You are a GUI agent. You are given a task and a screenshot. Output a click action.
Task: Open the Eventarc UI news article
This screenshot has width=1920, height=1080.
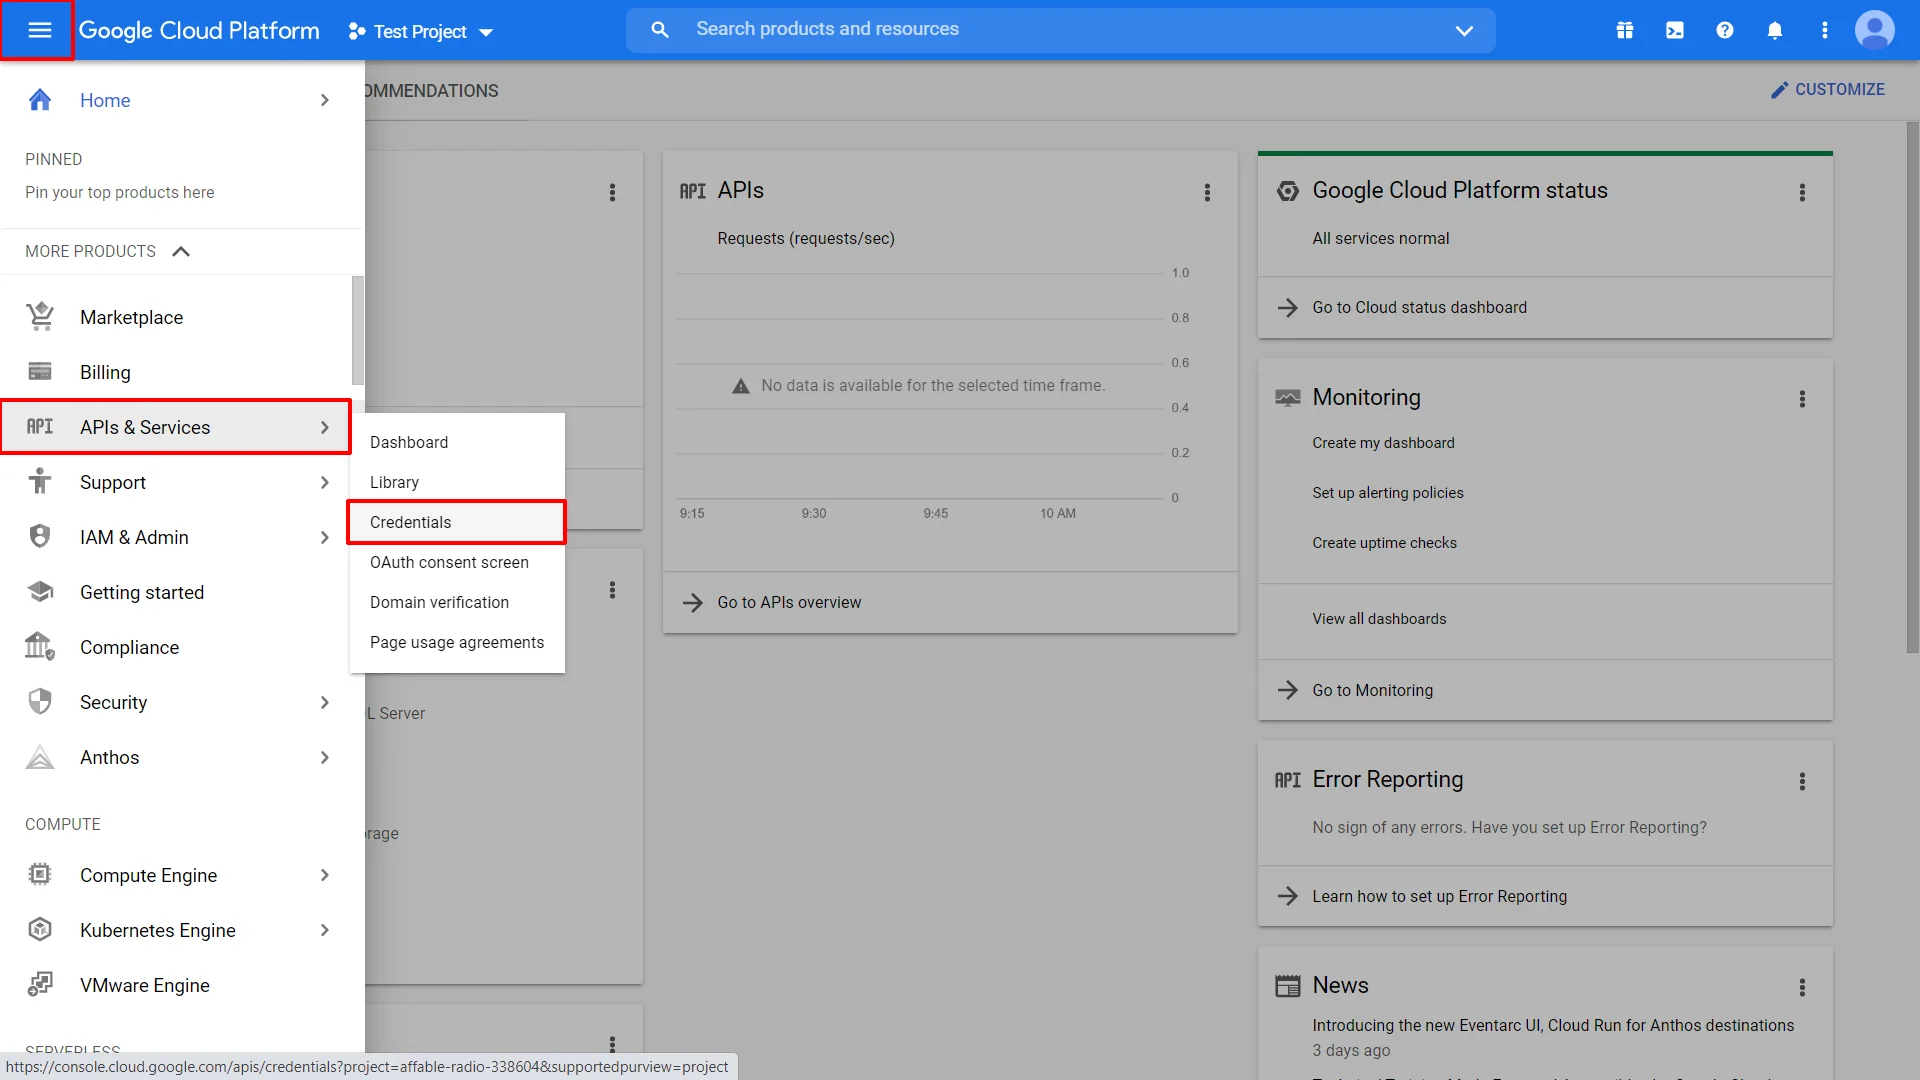point(1552,1025)
